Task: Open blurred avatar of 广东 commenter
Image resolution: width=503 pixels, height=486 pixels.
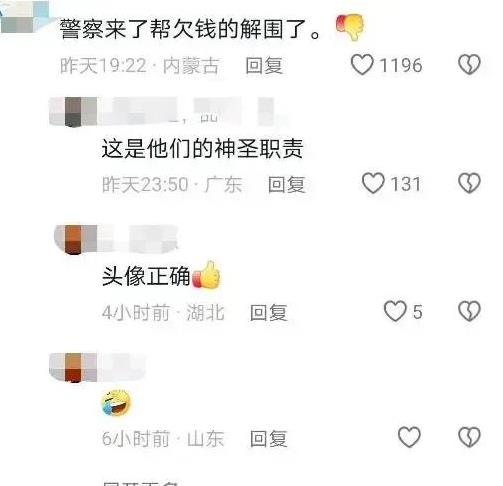Action: [x=73, y=112]
